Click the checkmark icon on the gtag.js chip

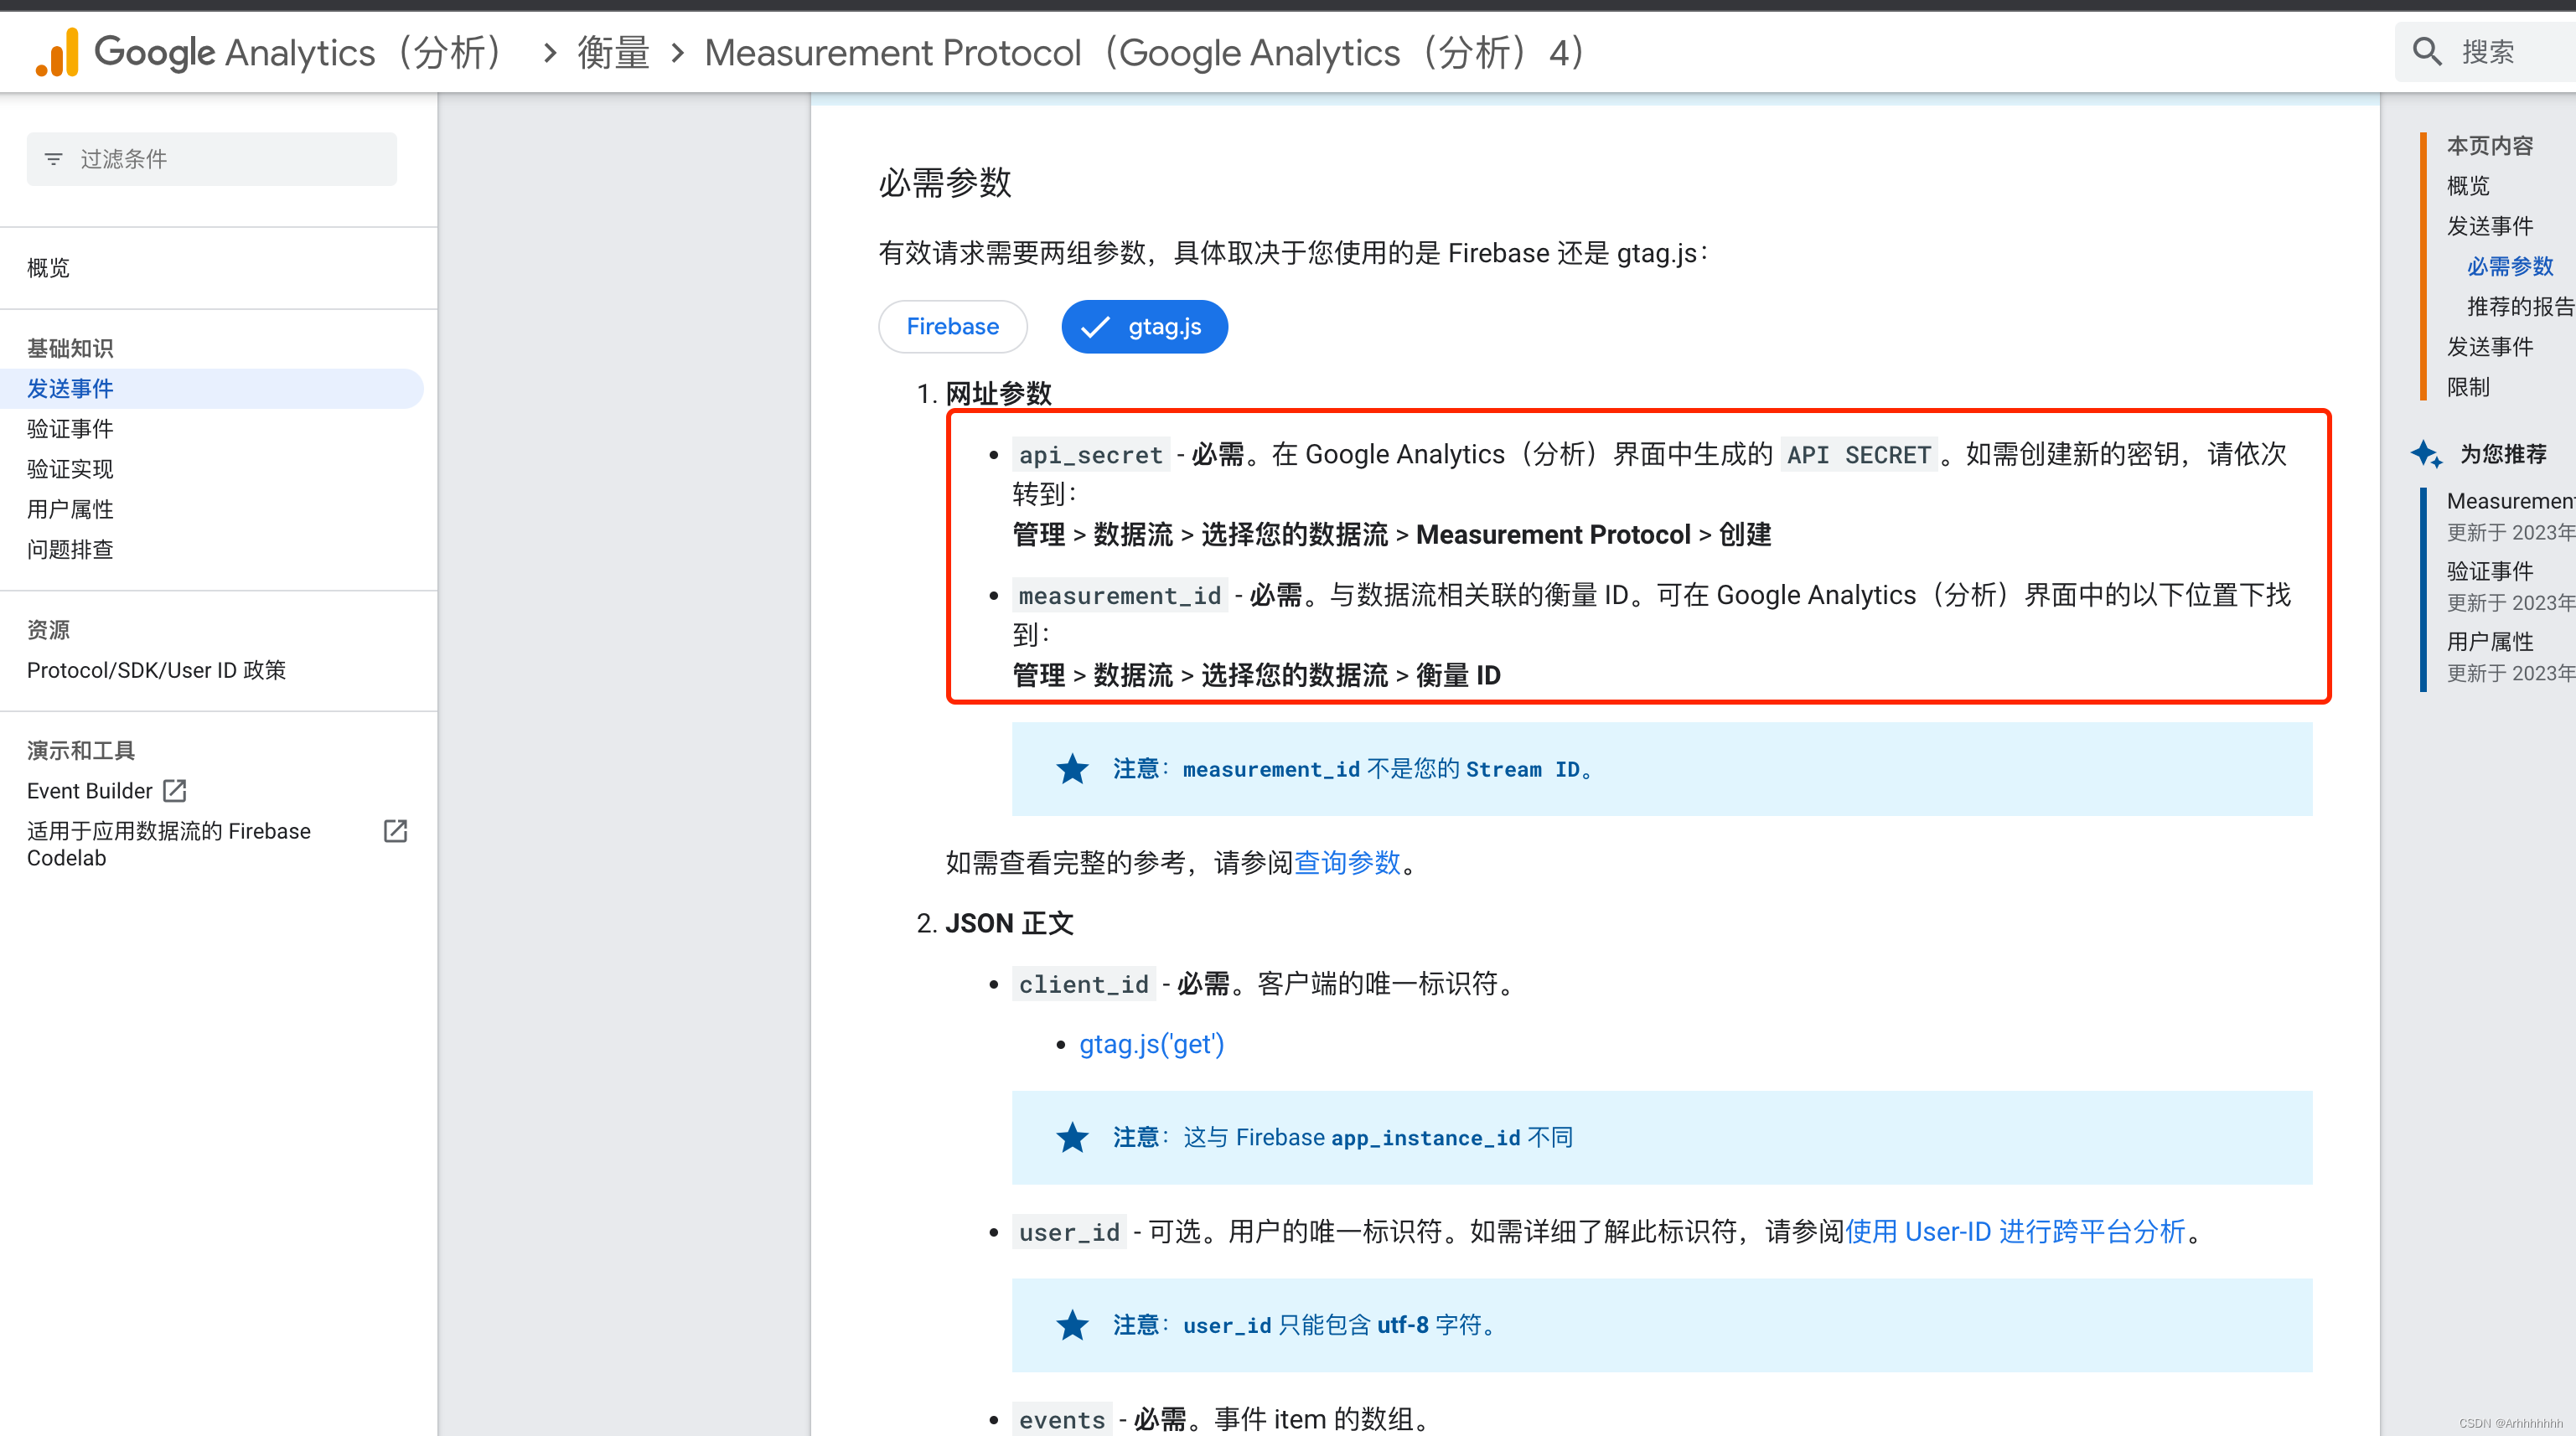(x=1096, y=327)
